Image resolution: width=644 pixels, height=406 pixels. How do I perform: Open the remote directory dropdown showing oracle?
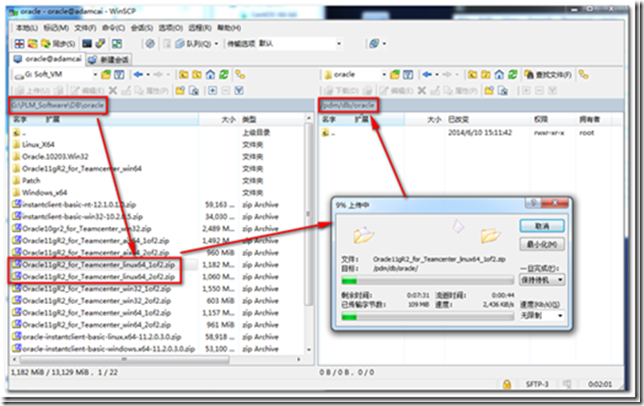point(355,75)
